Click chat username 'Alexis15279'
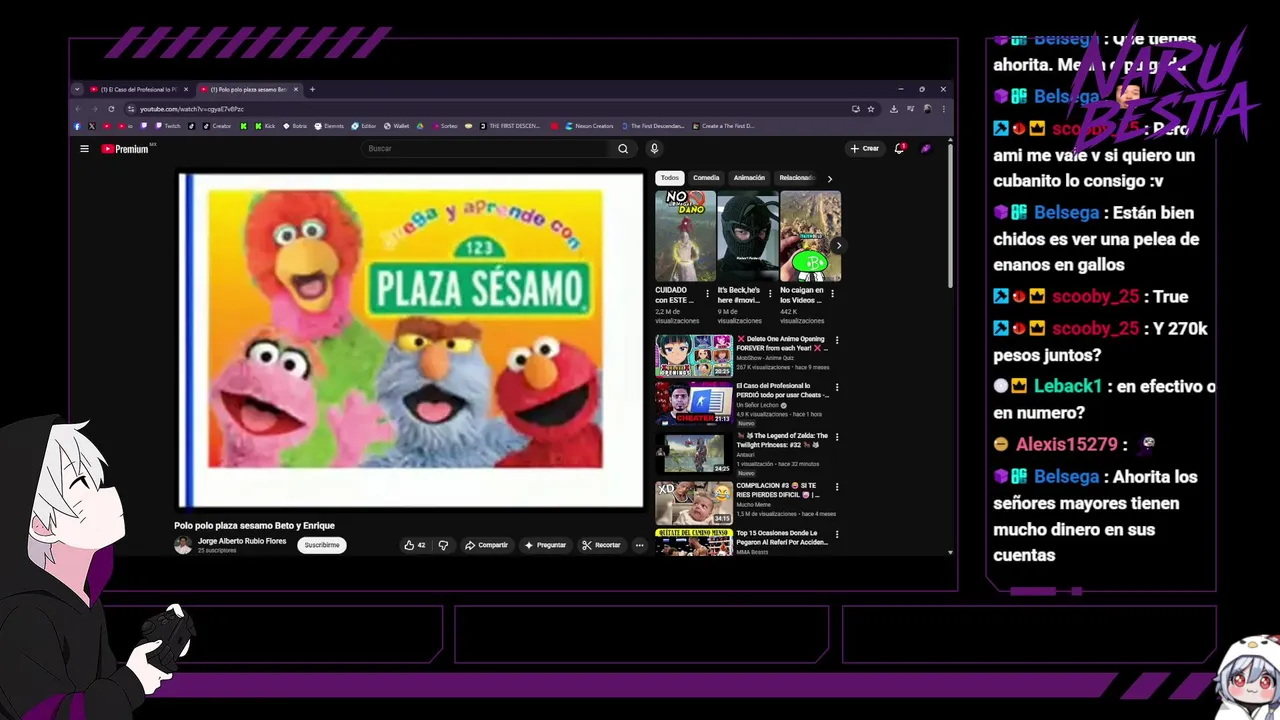 pos(1066,444)
